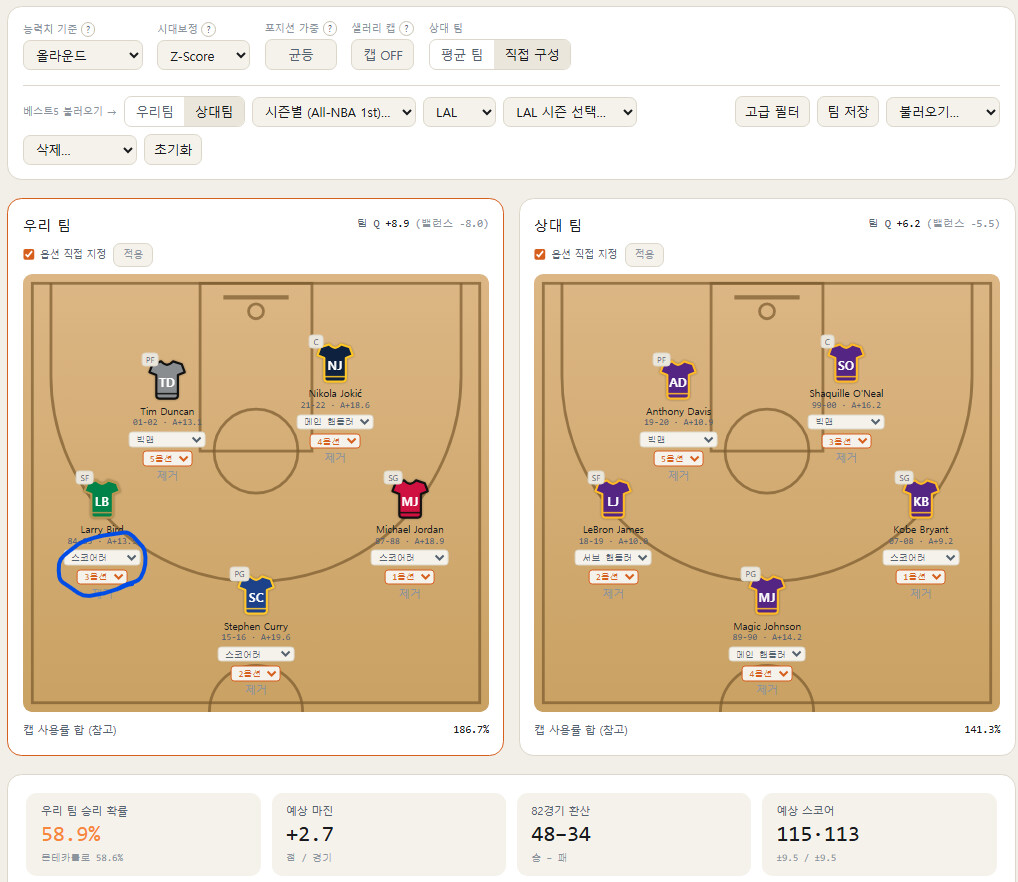The width and height of the screenshot is (1018, 882).
Task: Click the 고급 필터 button
Action: click(x=772, y=112)
